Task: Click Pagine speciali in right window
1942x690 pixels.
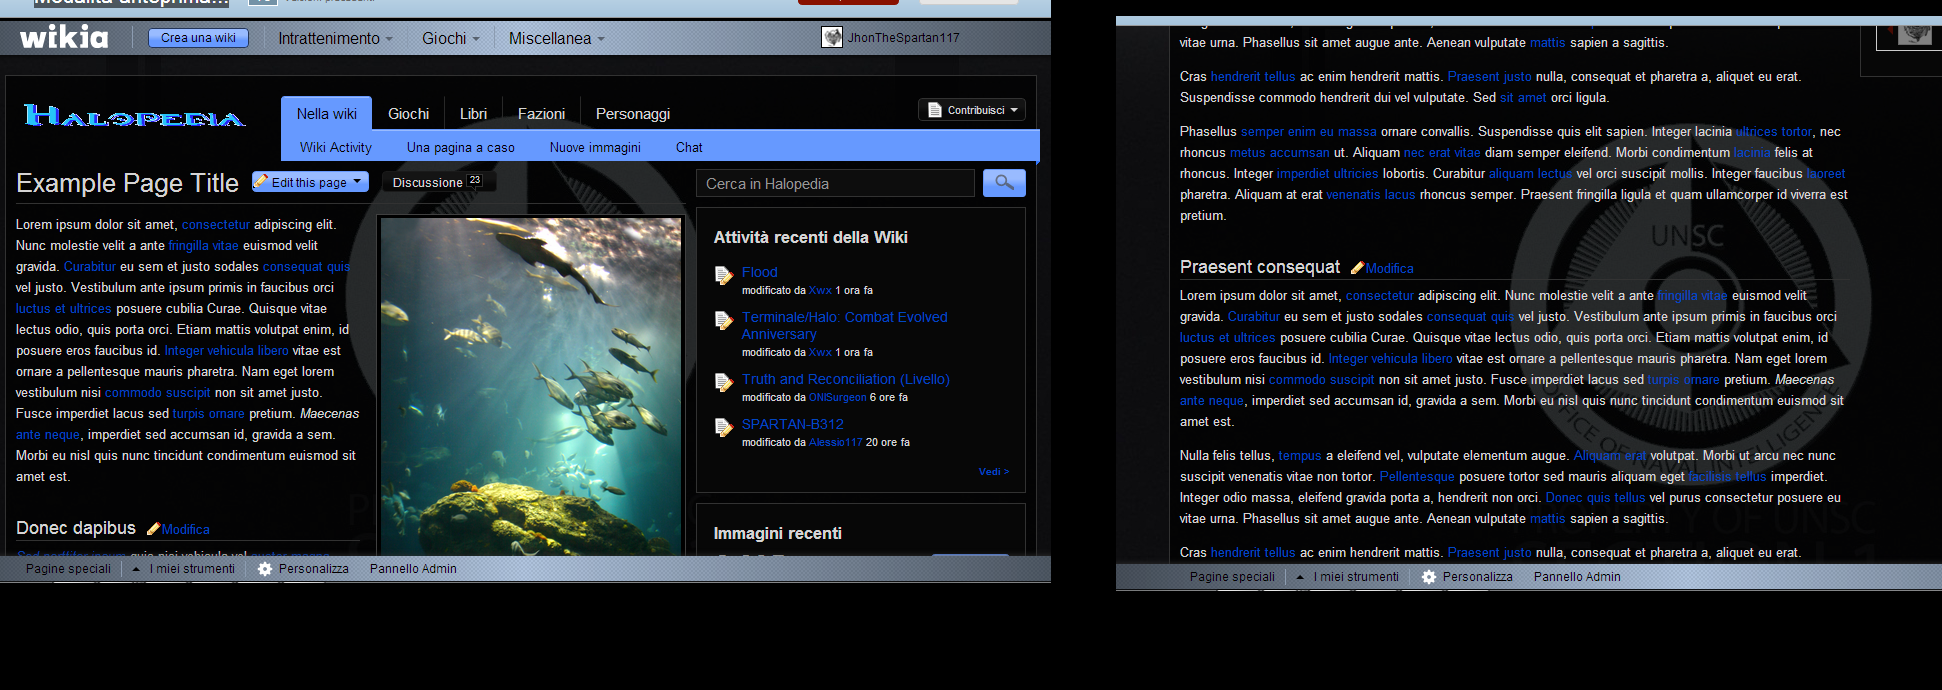Action: coord(1232,577)
